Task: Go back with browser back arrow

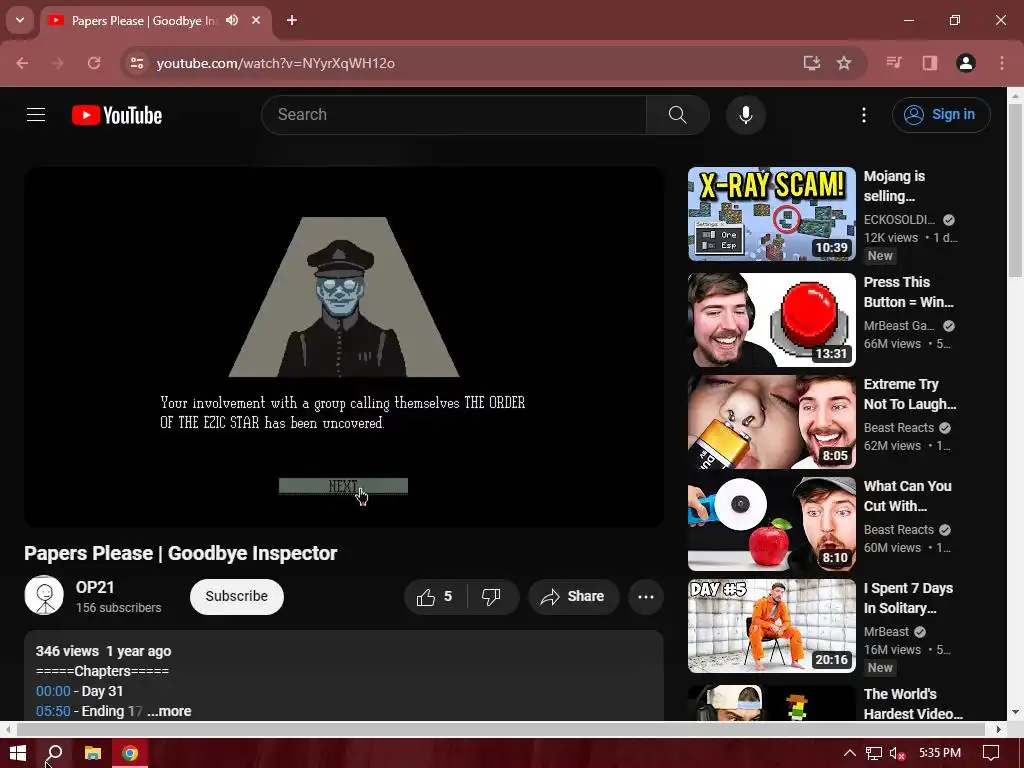Action: coord(22,63)
